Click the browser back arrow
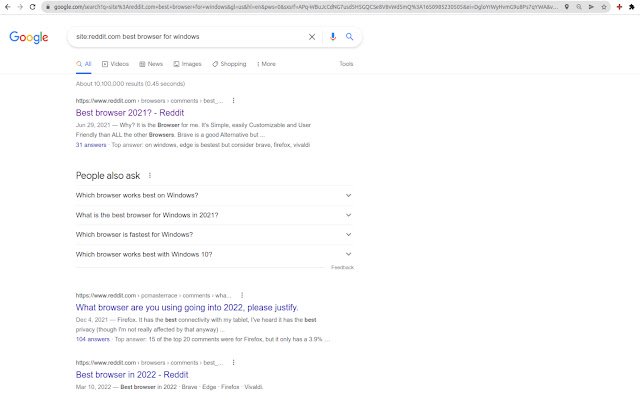This screenshot has height=400, width=640. 7,7
